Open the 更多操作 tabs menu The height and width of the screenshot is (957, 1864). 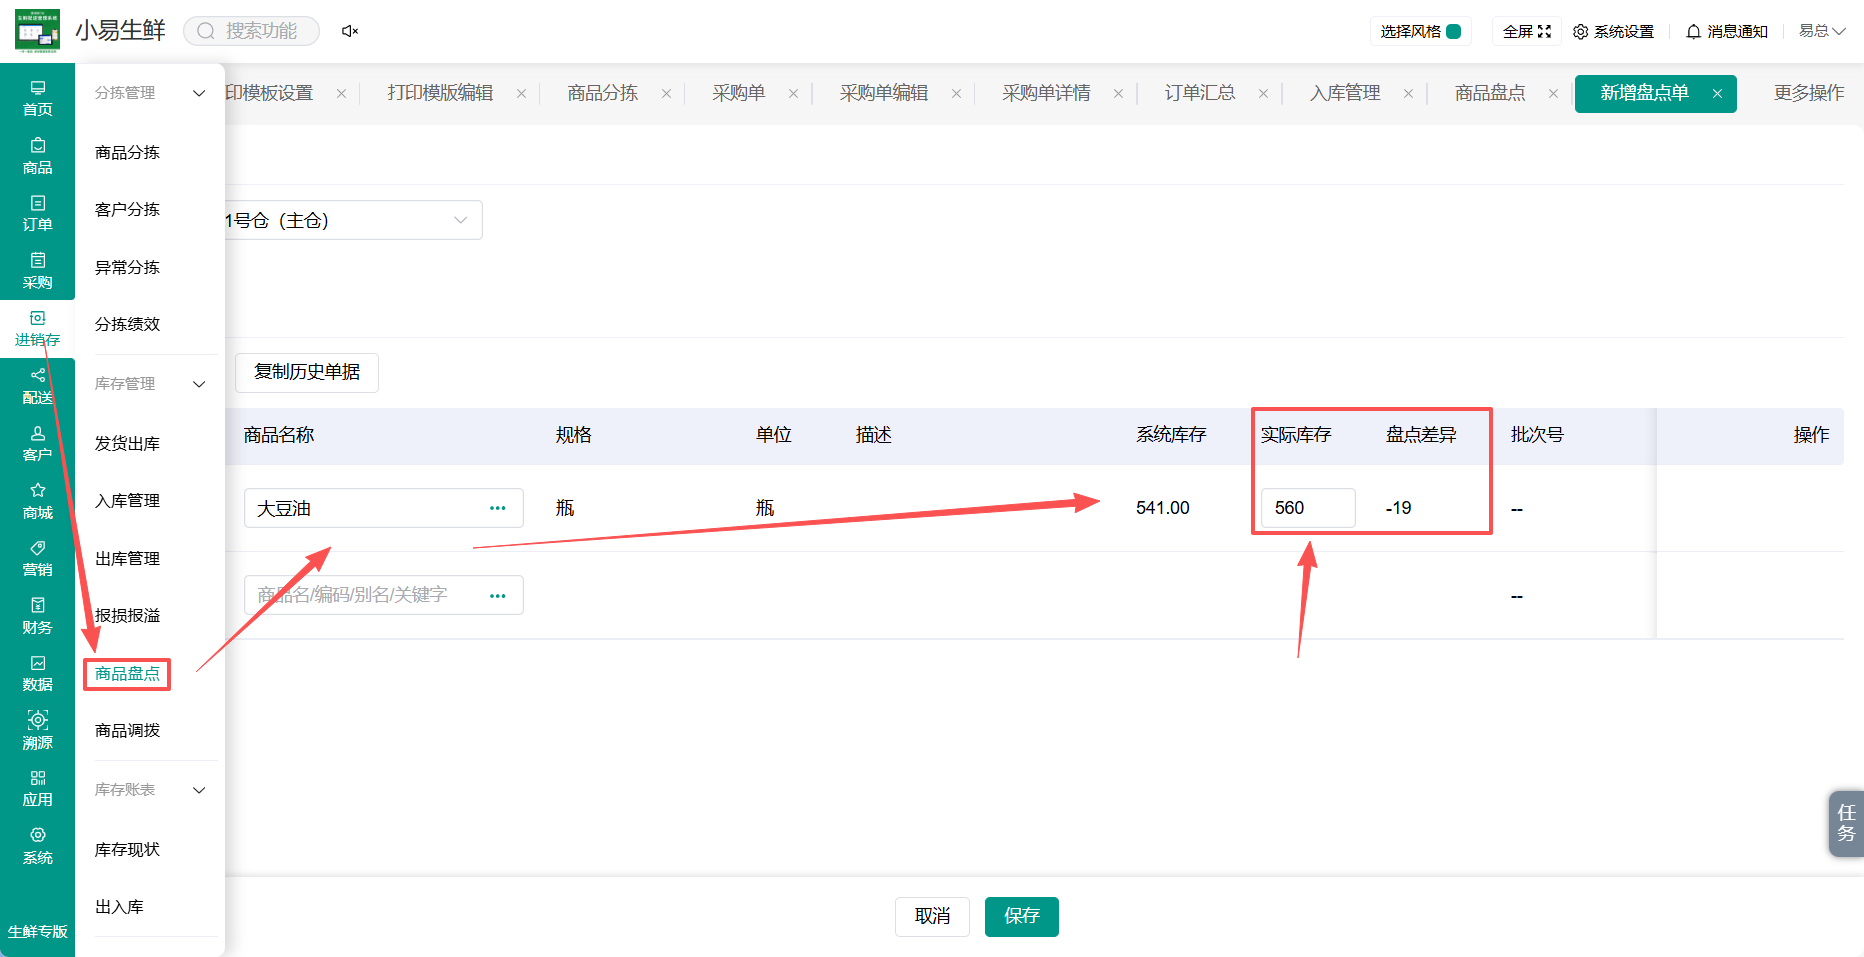[1808, 93]
